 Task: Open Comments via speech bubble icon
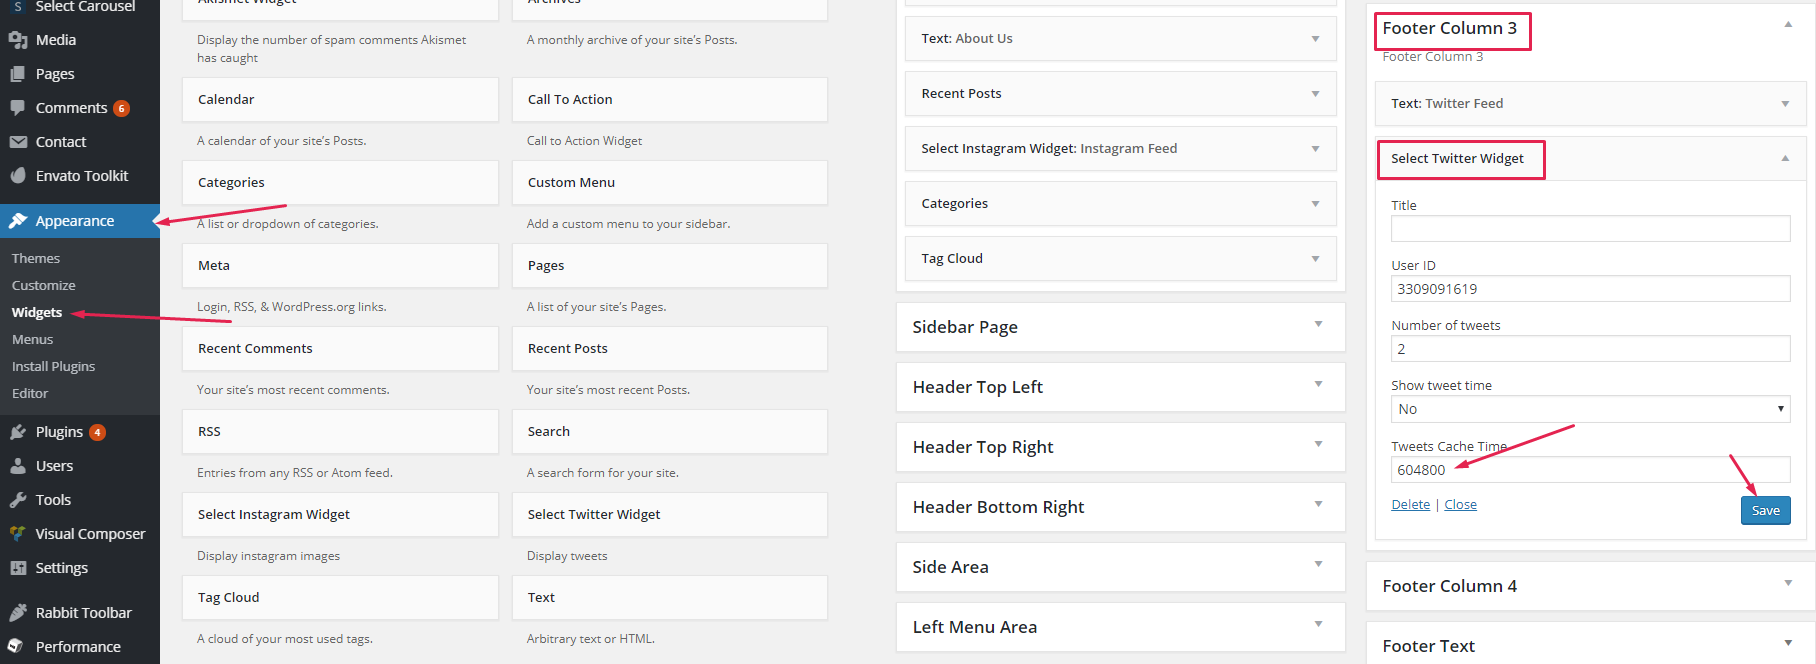coord(18,108)
